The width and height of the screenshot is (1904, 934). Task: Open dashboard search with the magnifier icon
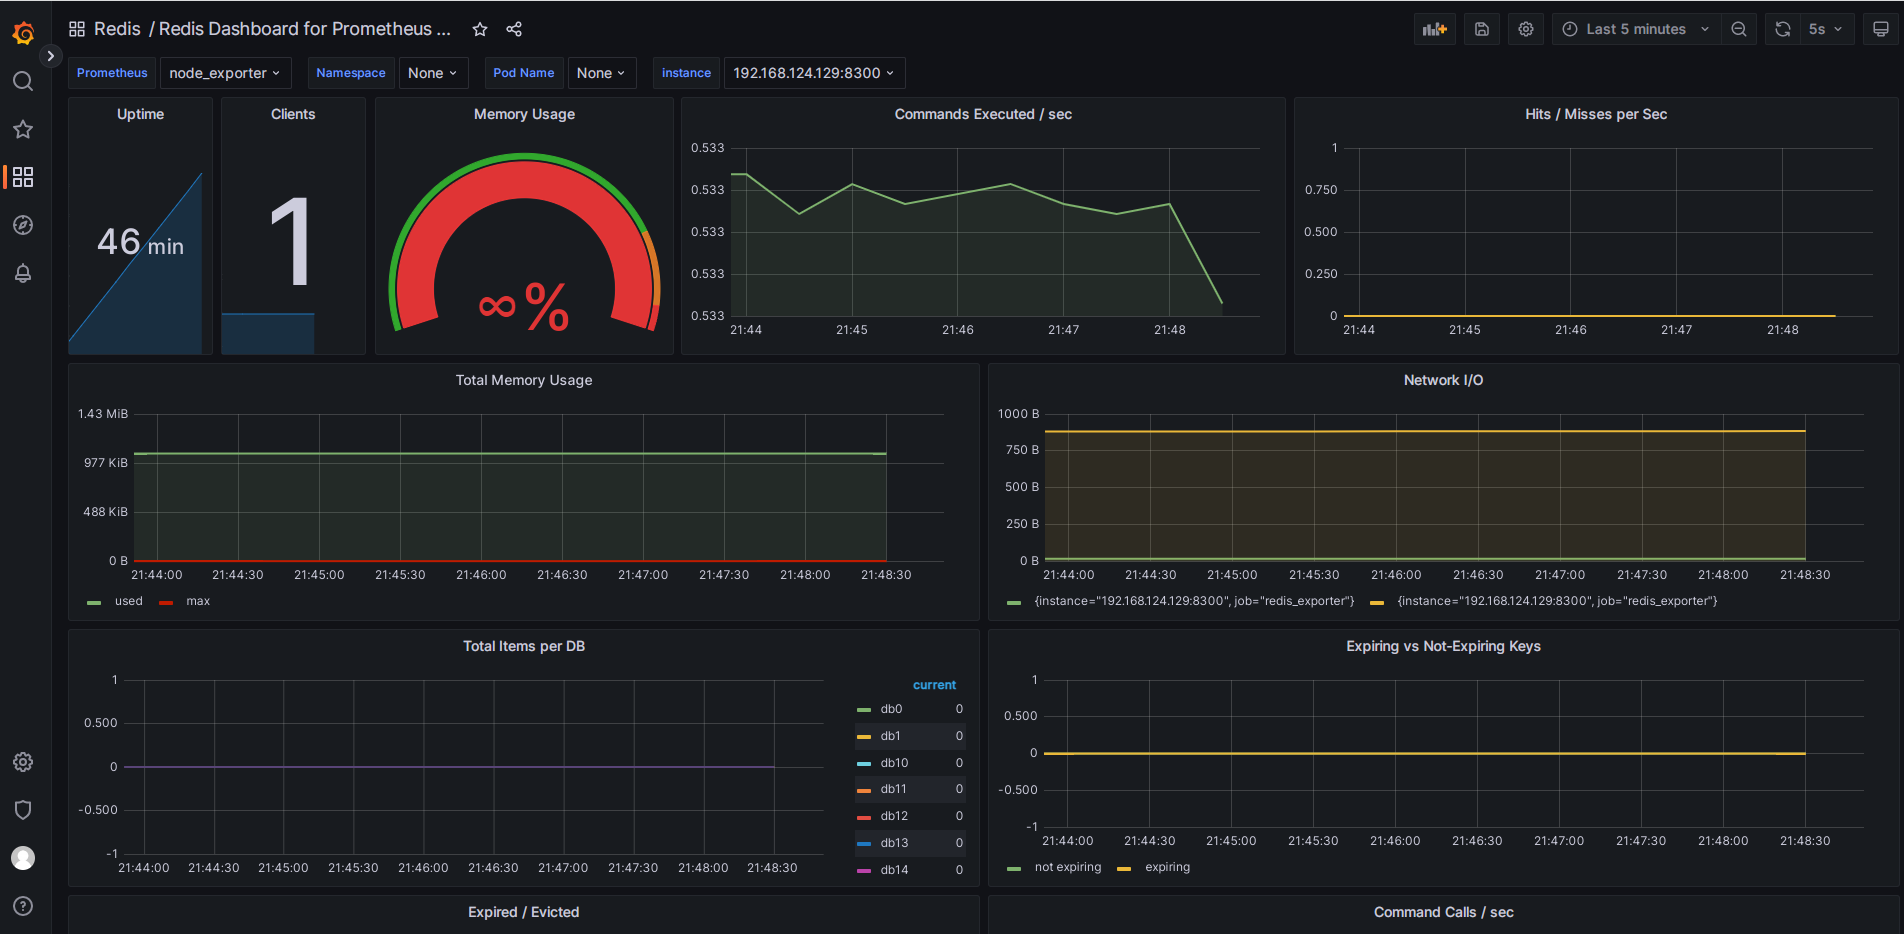coord(22,81)
